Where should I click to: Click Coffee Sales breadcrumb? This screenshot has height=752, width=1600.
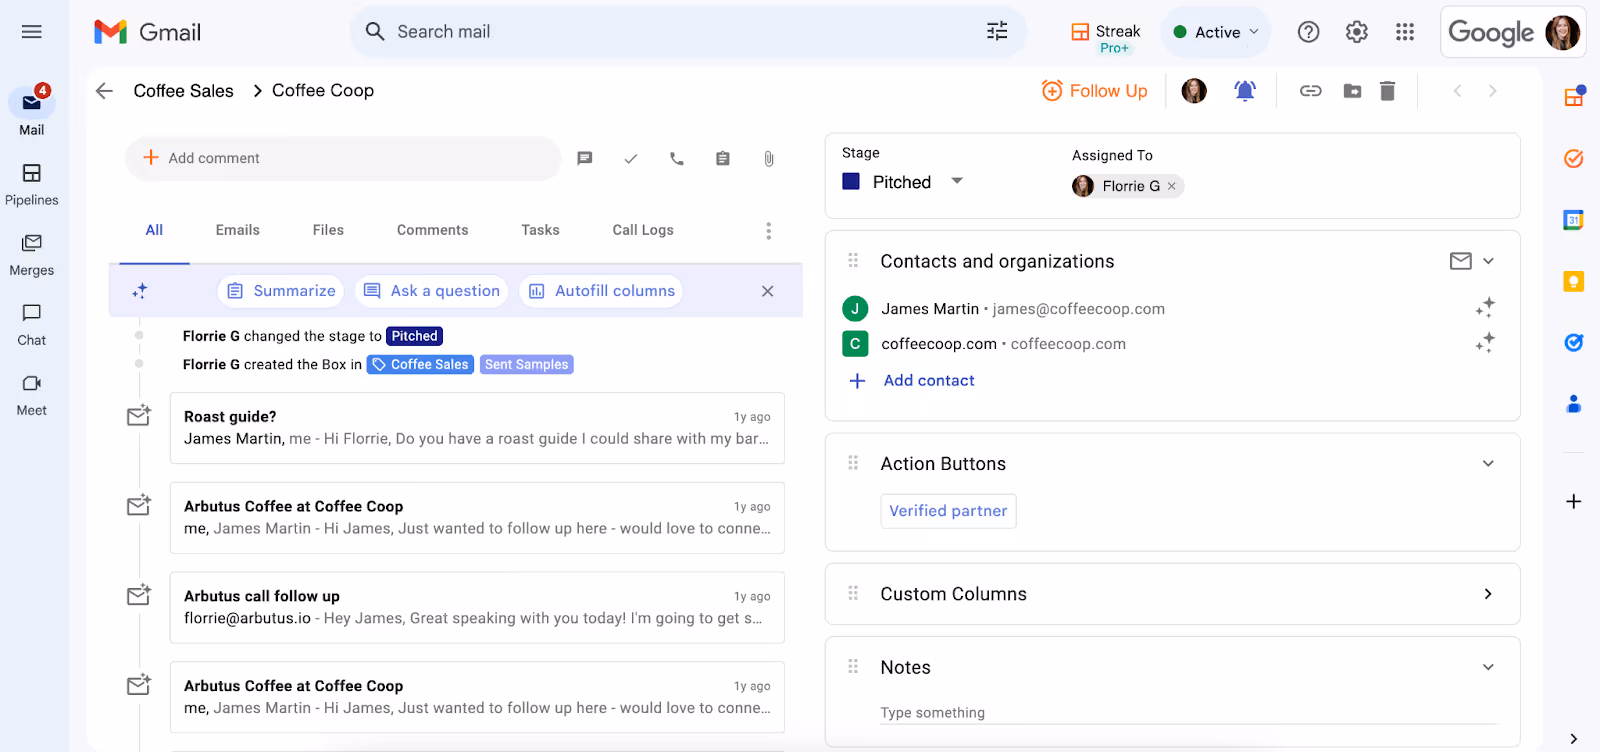coord(184,91)
